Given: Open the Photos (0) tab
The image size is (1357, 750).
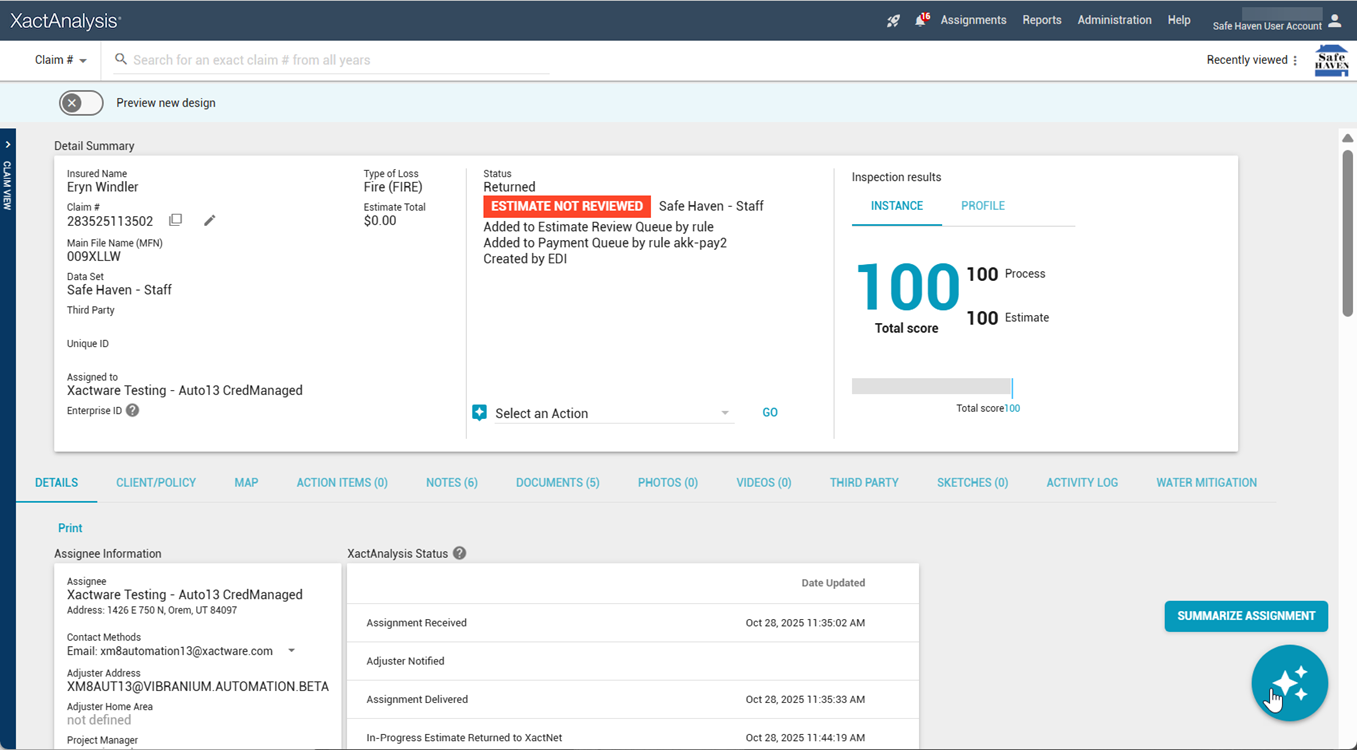Looking at the screenshot, I should (668, 483).
